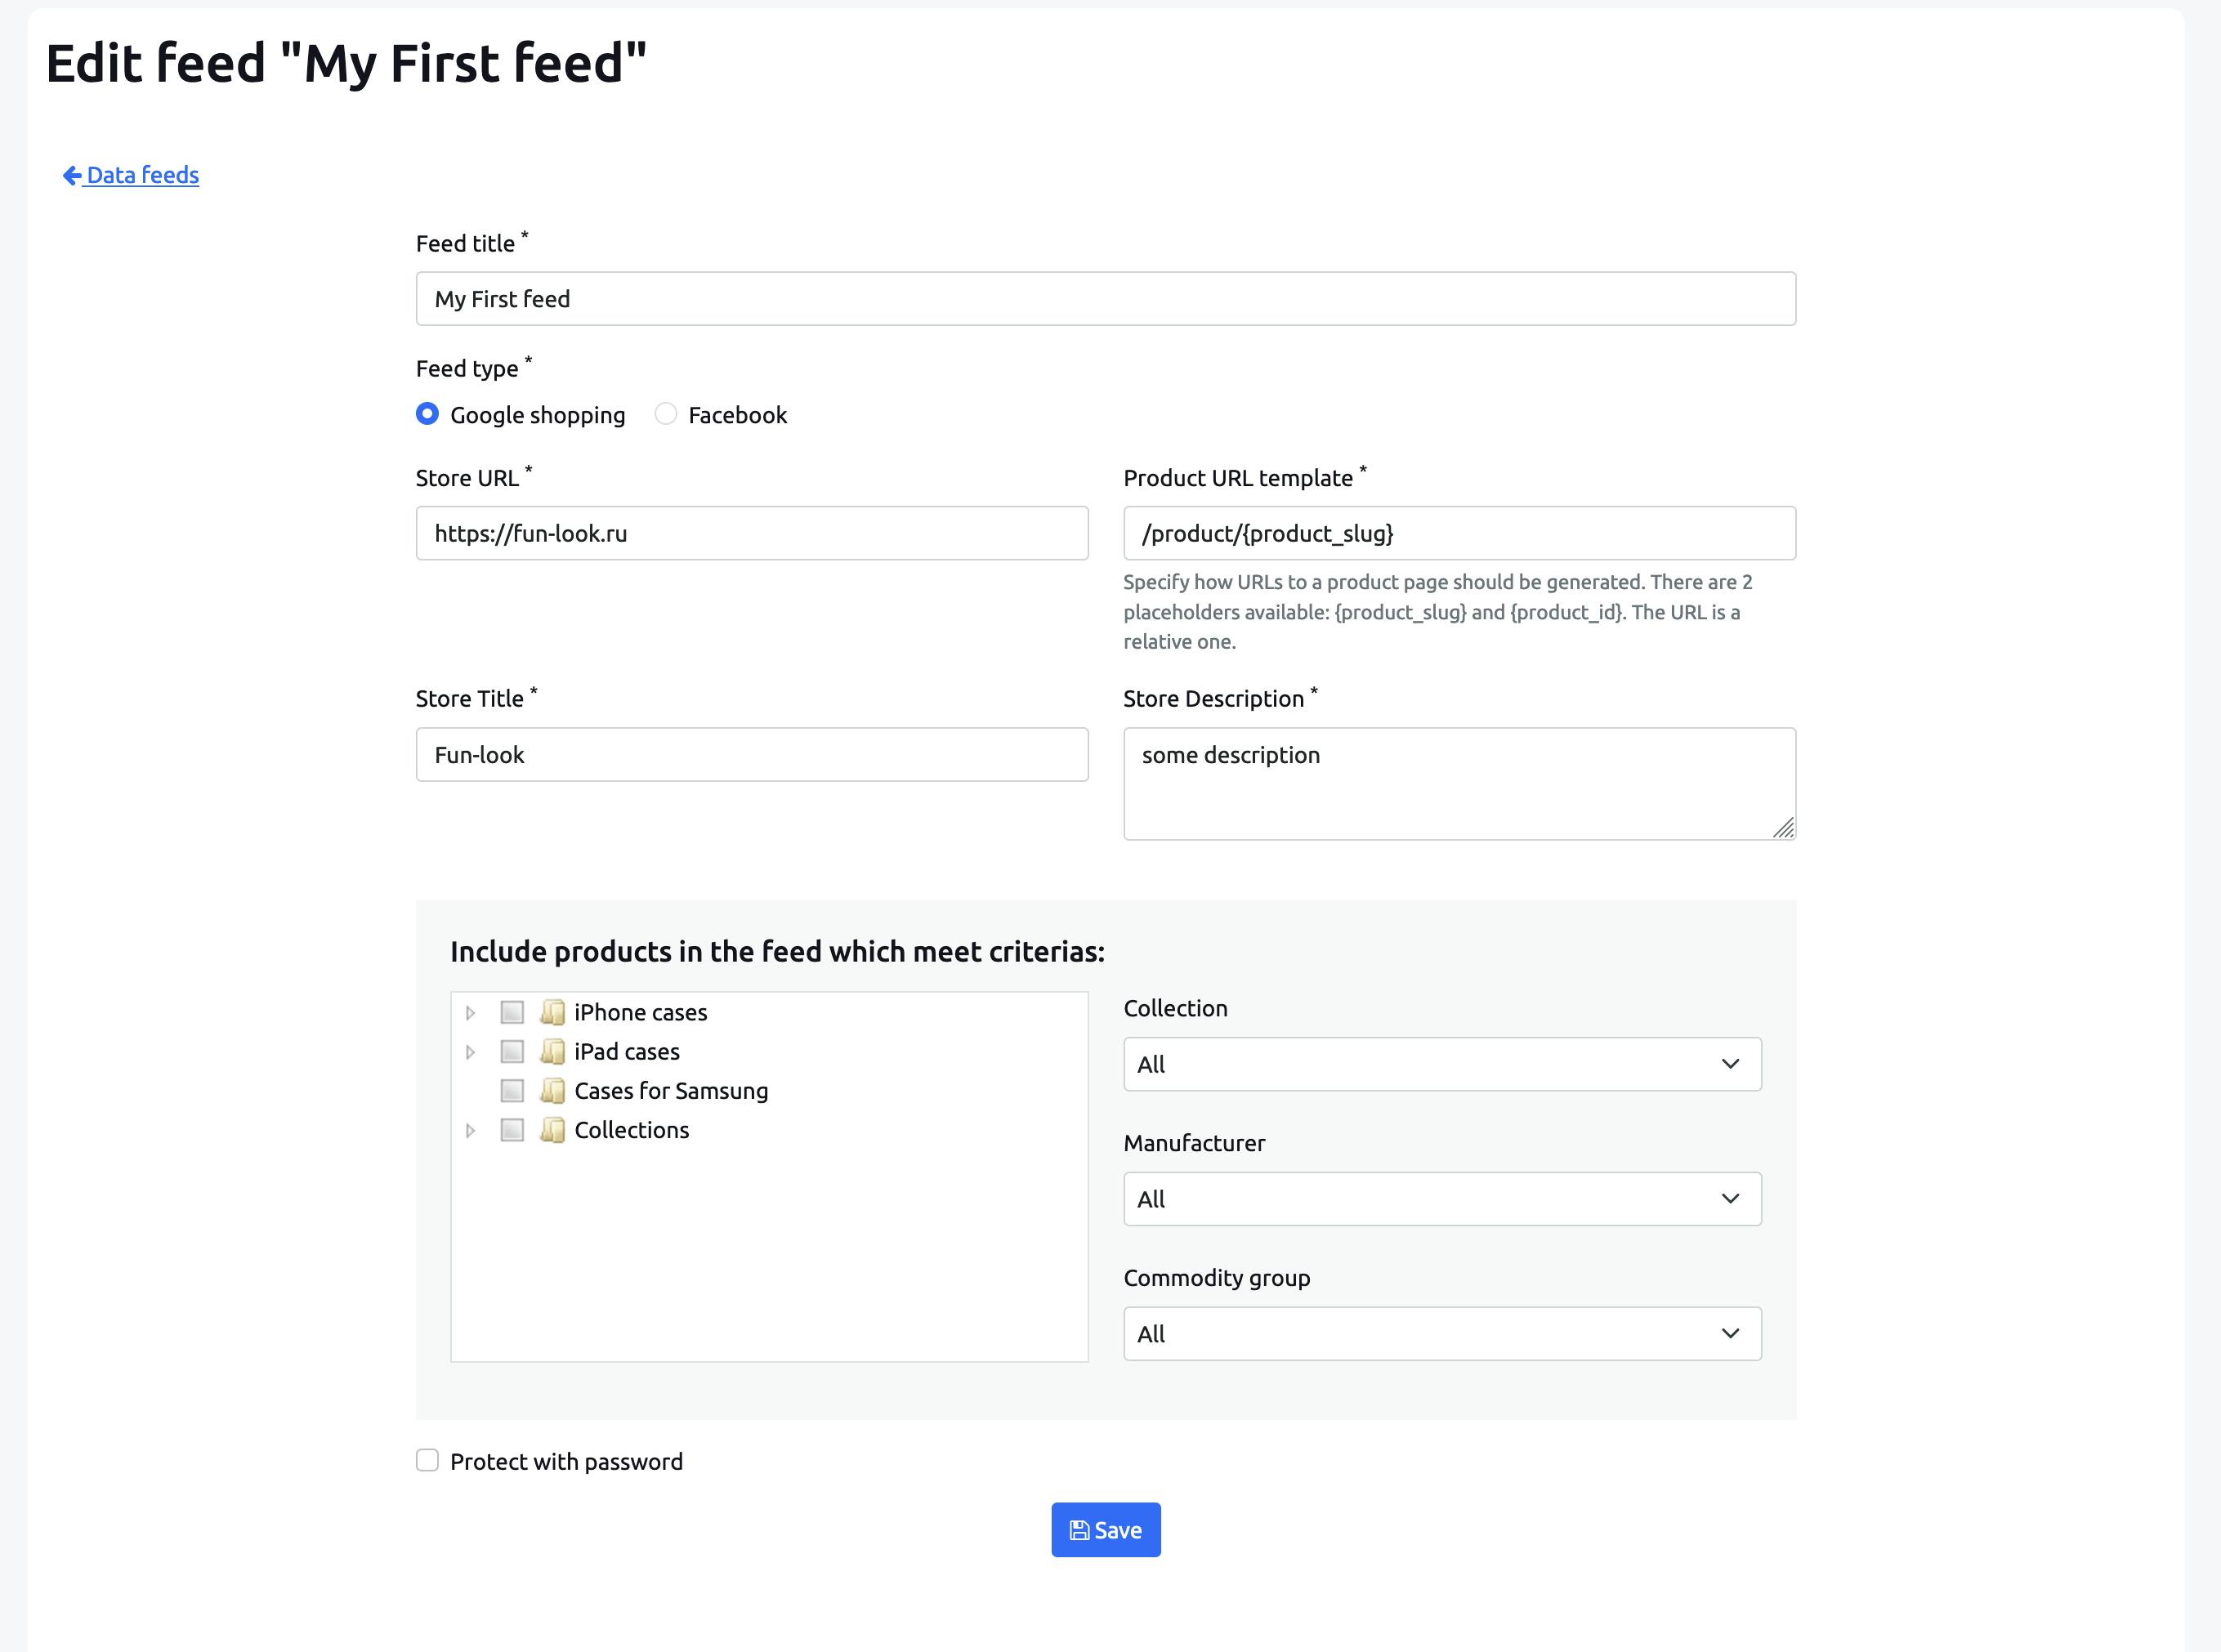Expand the iPhone cases tree node

tap(470, 1013)
